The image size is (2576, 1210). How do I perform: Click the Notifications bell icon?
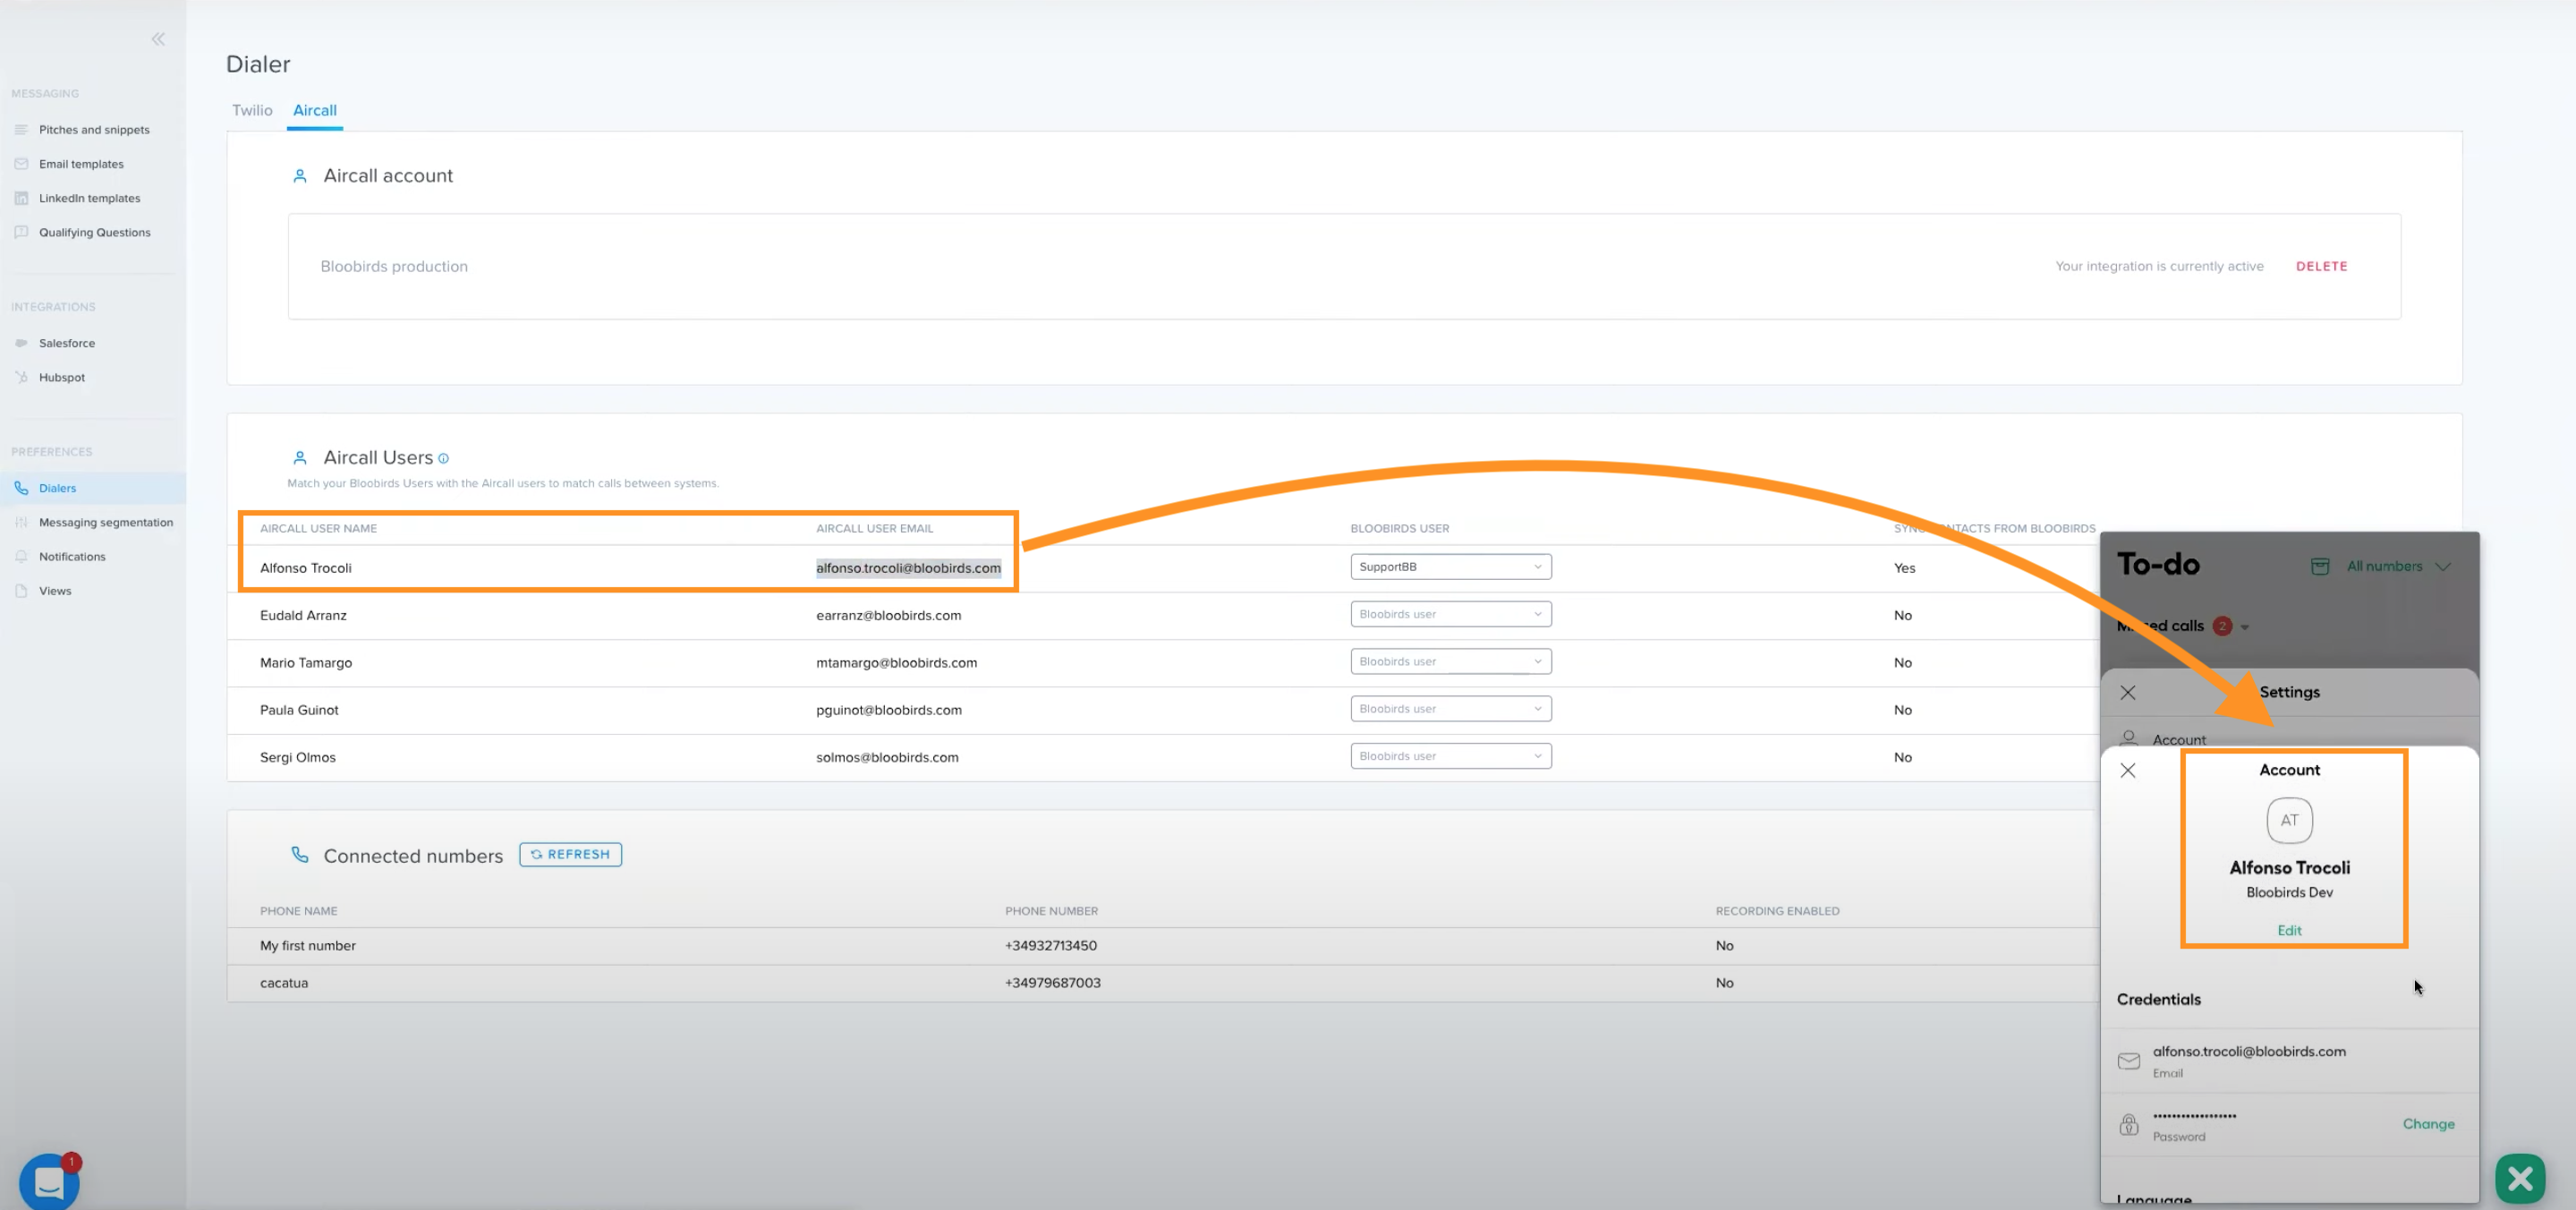coord(21,556)
